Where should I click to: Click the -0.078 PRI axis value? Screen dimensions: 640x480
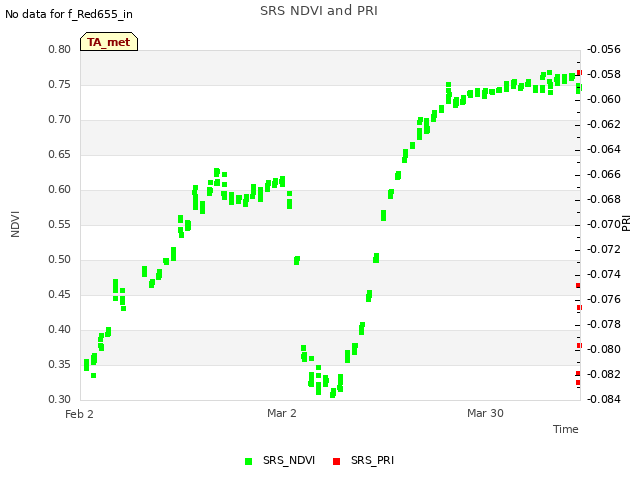[x=604, y=324]
